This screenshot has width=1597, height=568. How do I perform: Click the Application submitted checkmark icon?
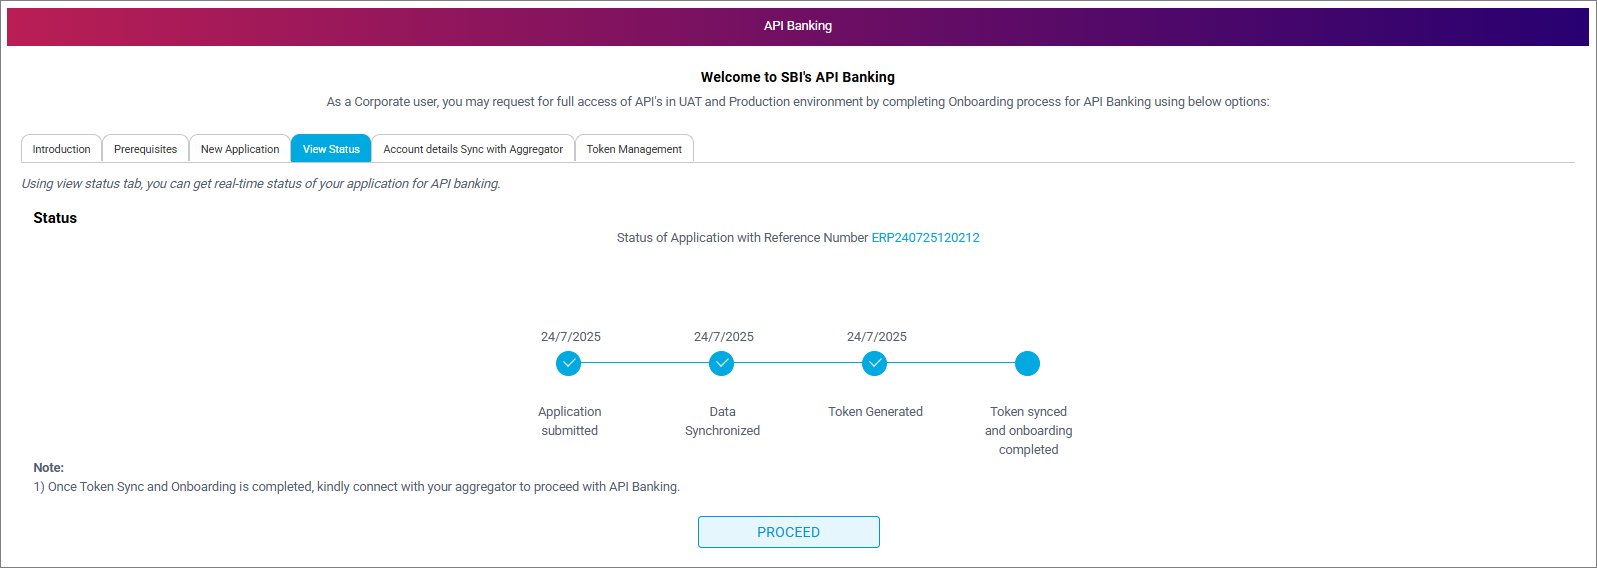coord(568,363)
